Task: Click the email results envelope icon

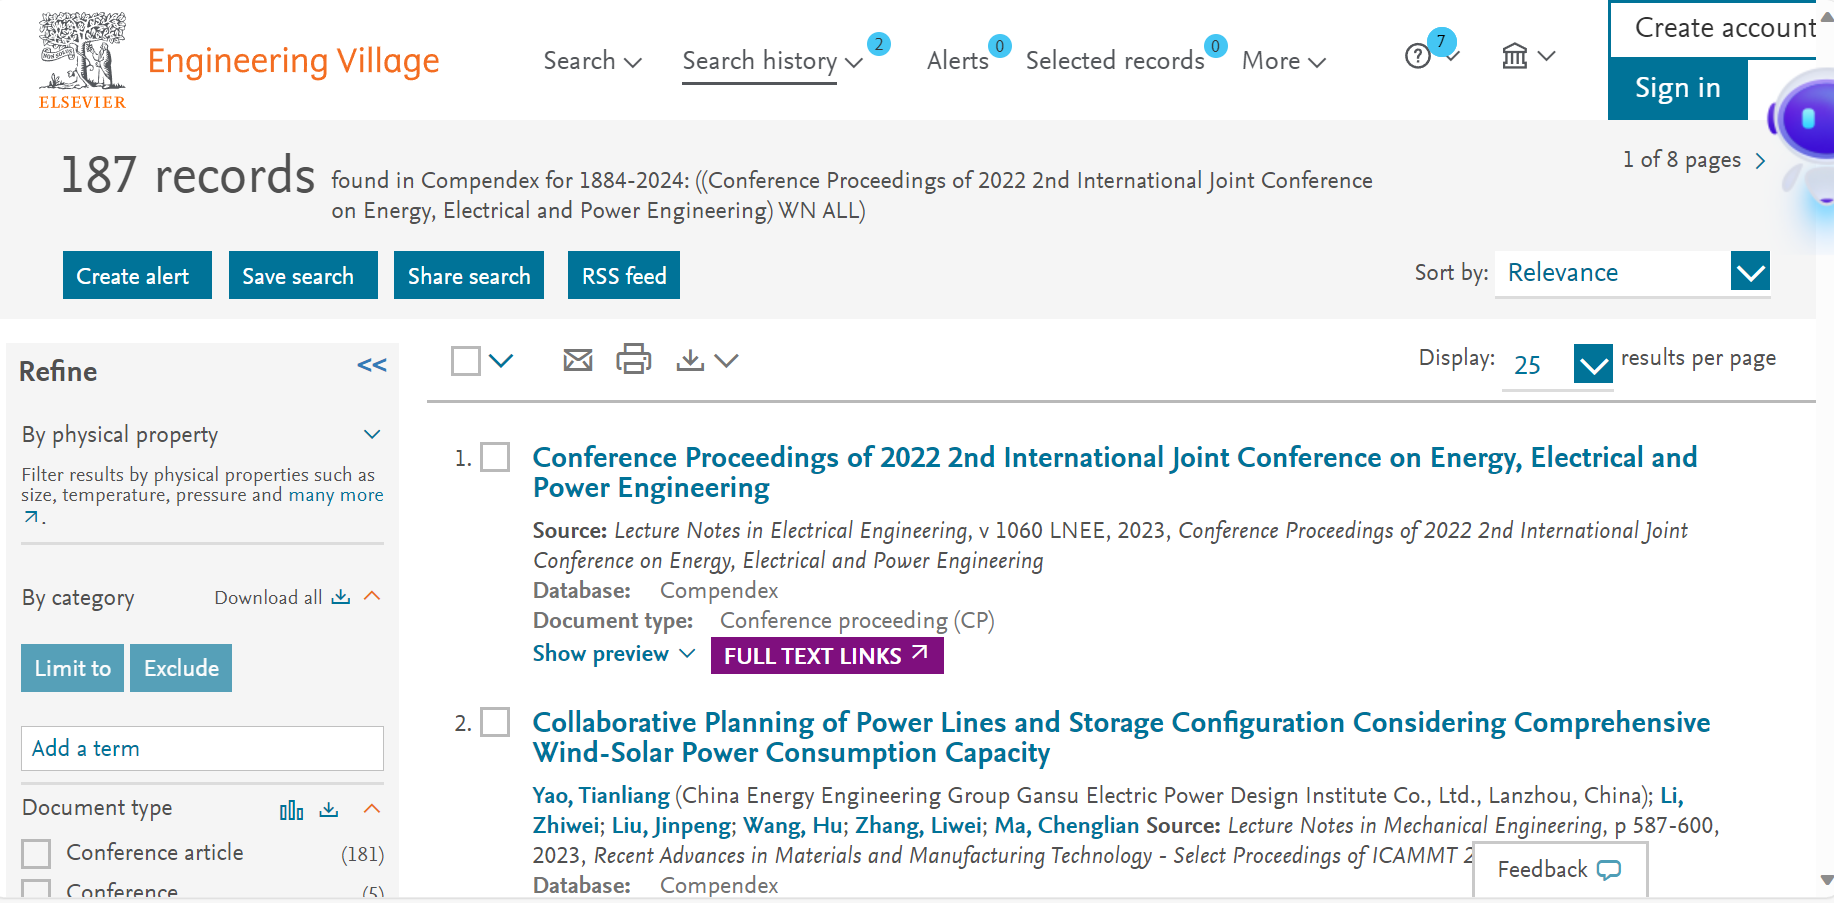Action: coord(578,360)
